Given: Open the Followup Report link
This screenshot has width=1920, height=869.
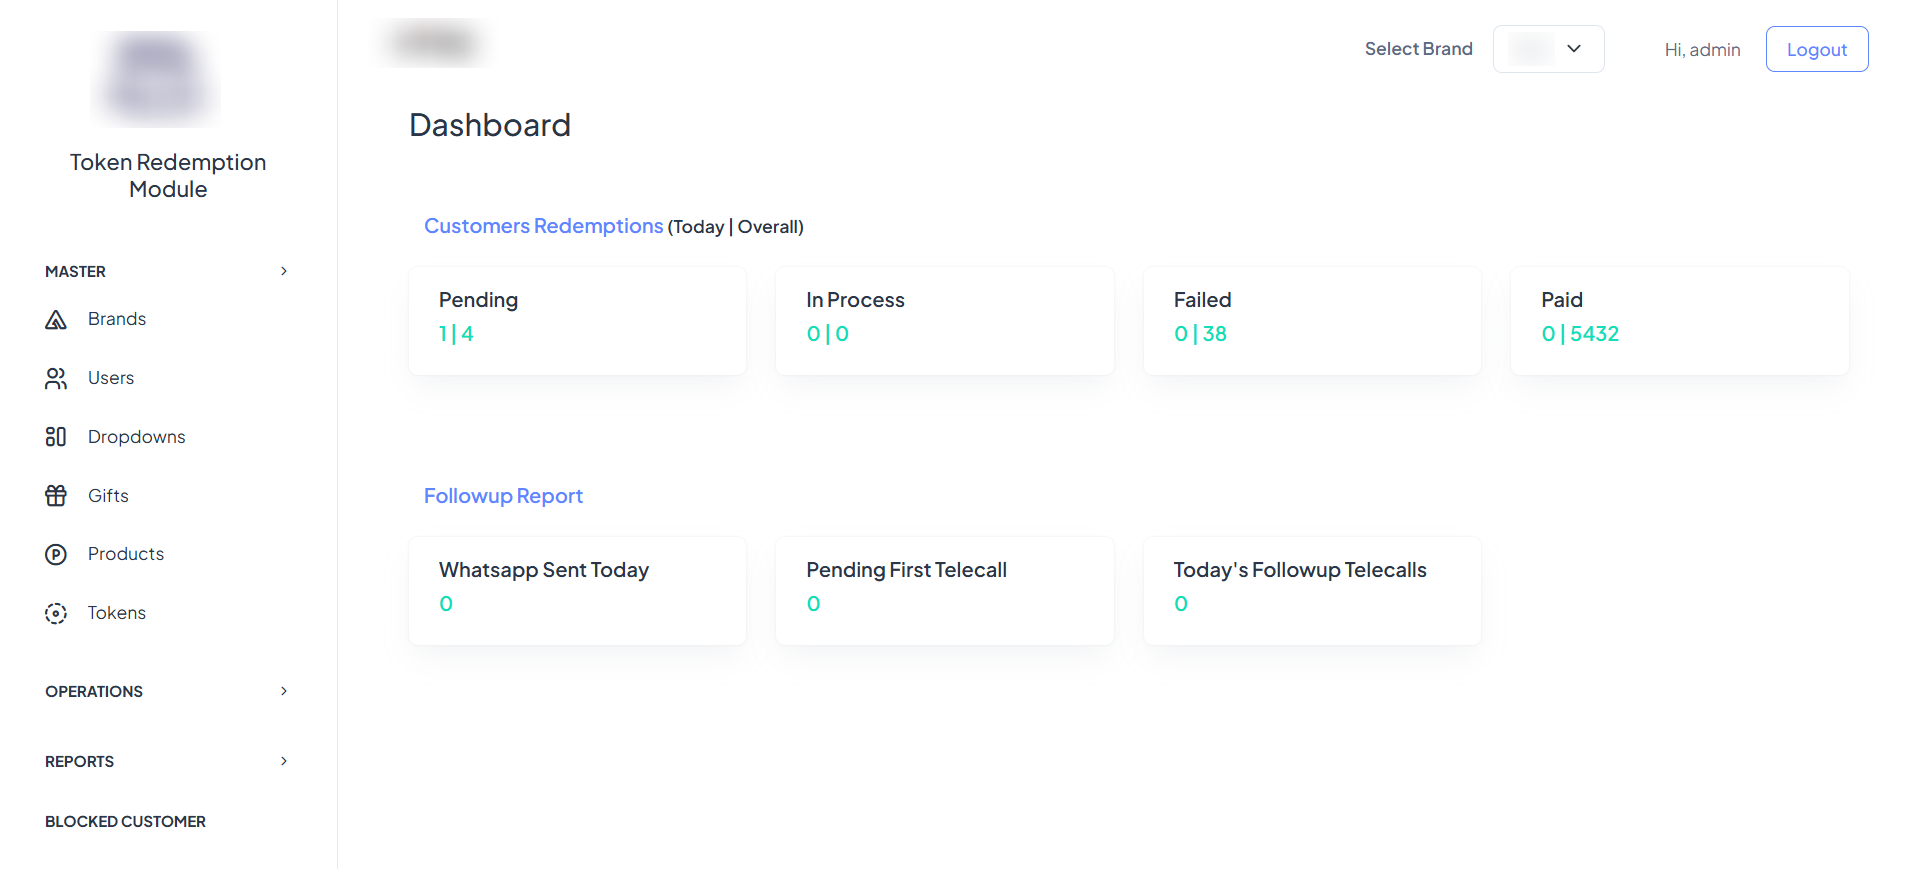Looking at the screenshot, I should click(x=503, y=496).
